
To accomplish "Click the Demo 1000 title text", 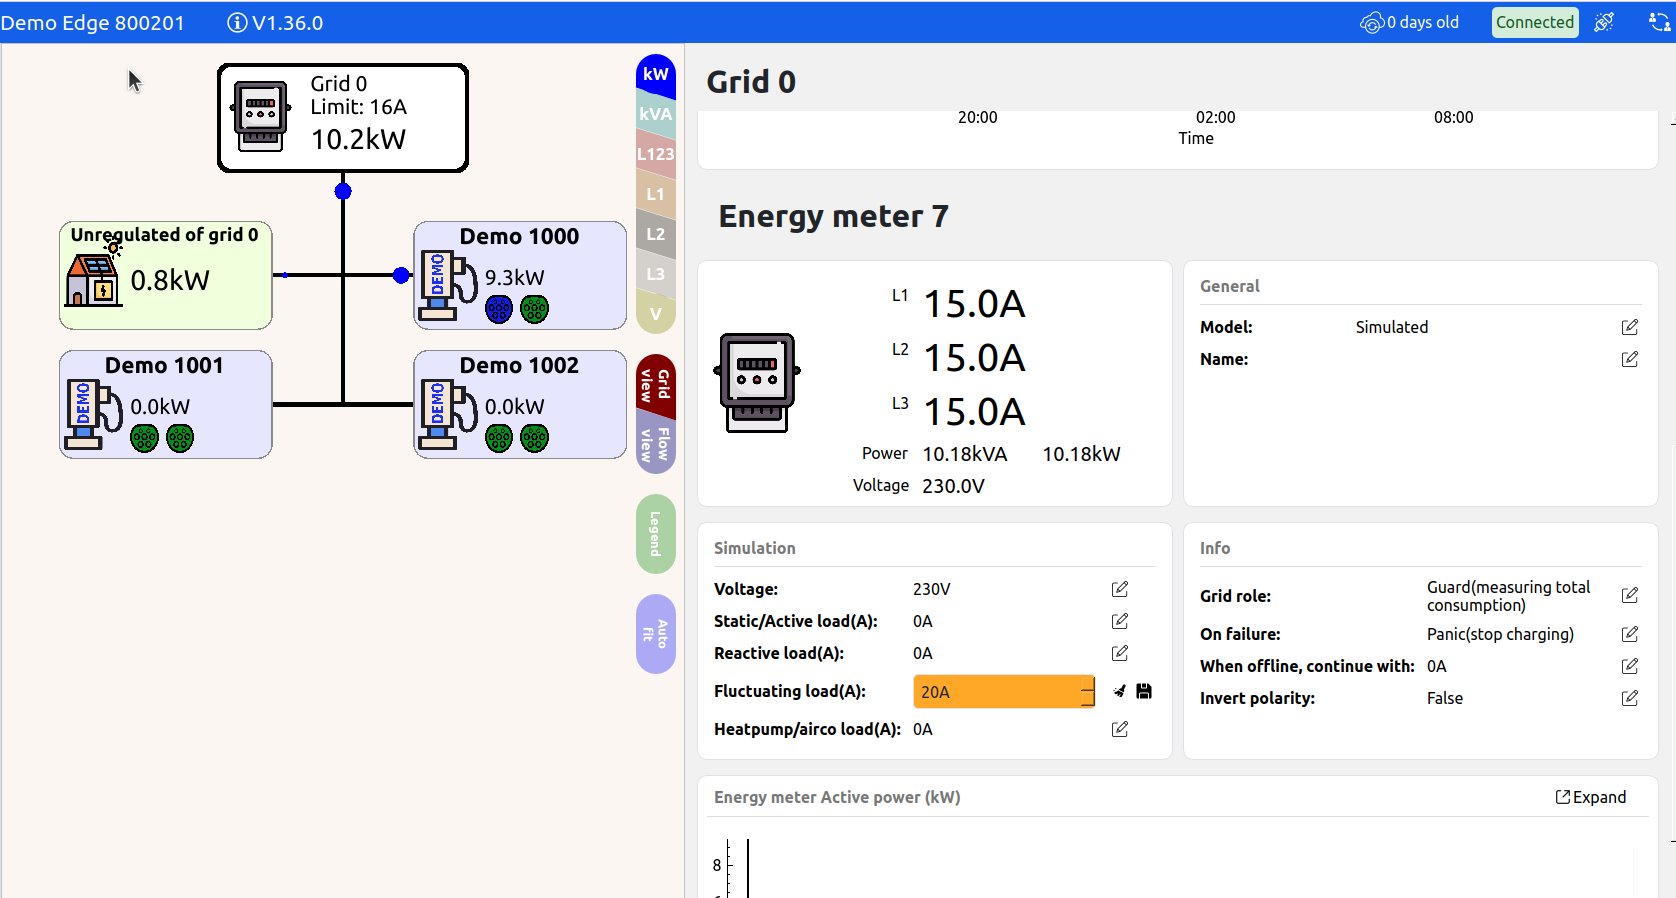I will pyautogui.click(x=519, y=237).
